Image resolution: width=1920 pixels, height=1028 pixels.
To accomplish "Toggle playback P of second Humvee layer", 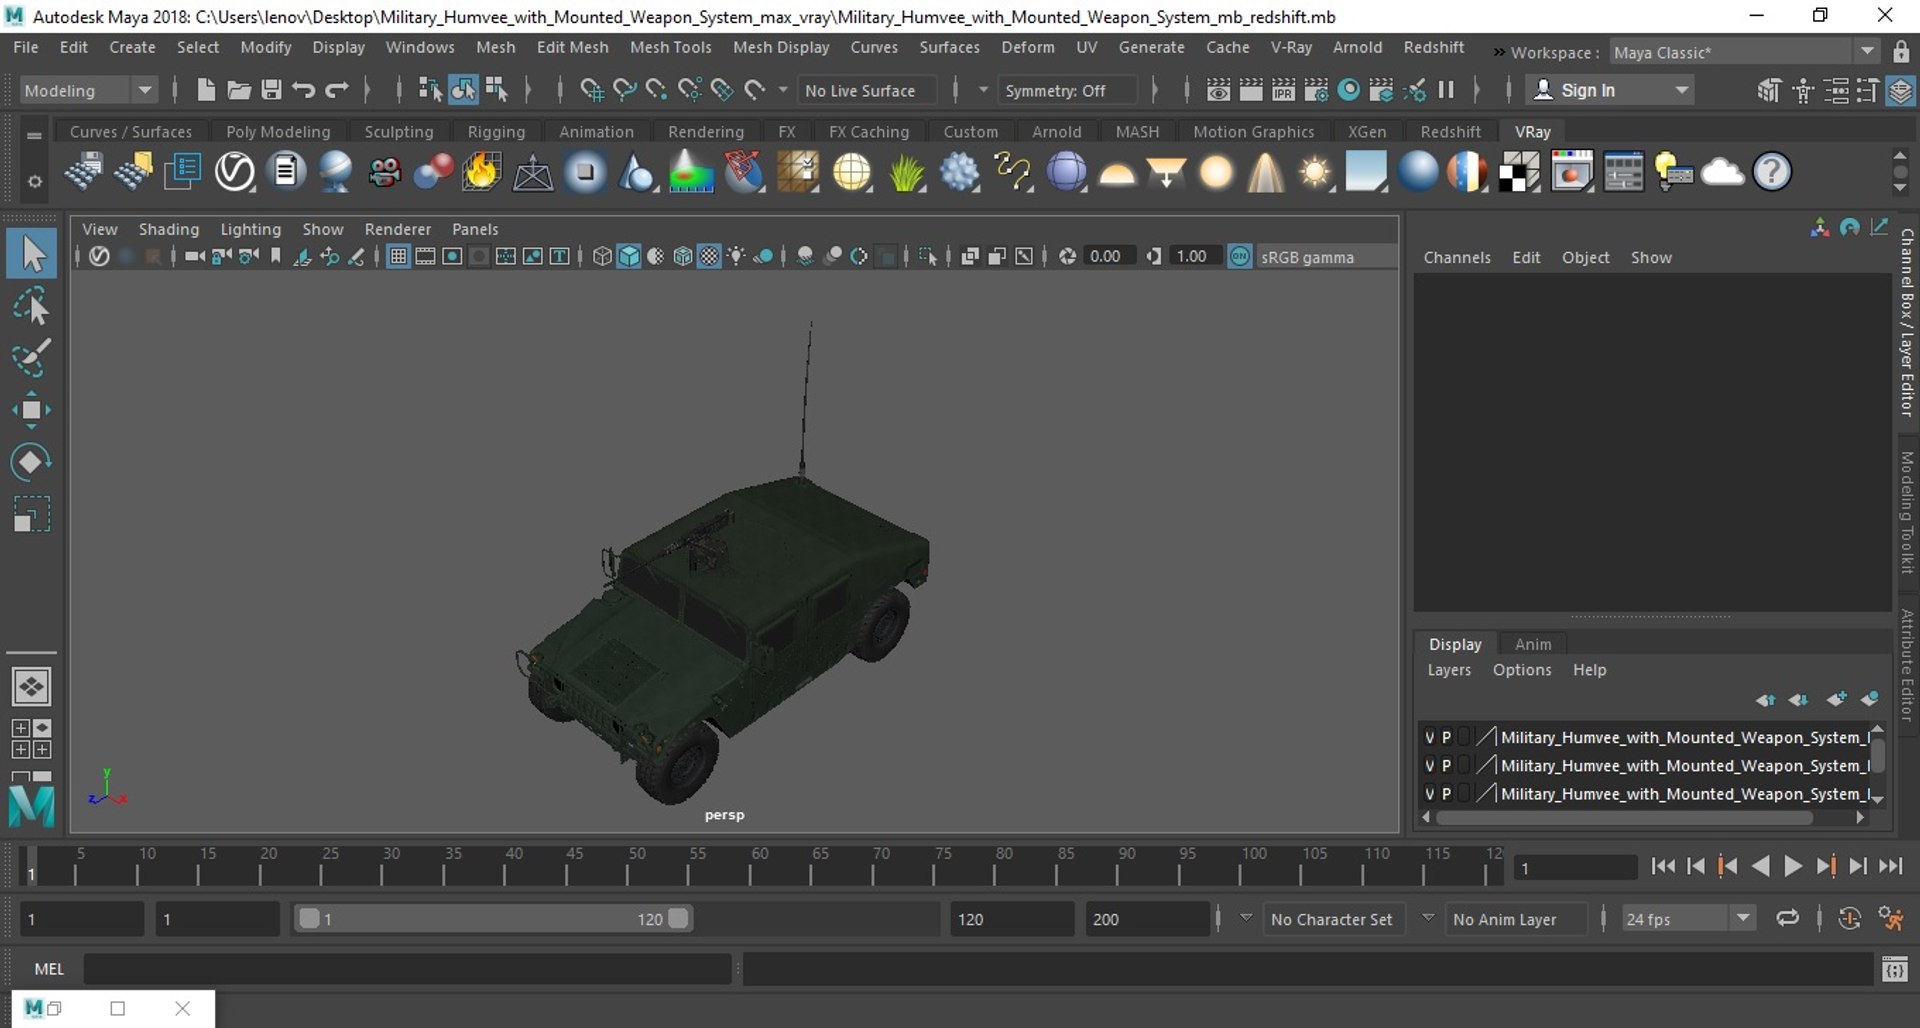I will pyautogui.click(x=1446, y=765).
